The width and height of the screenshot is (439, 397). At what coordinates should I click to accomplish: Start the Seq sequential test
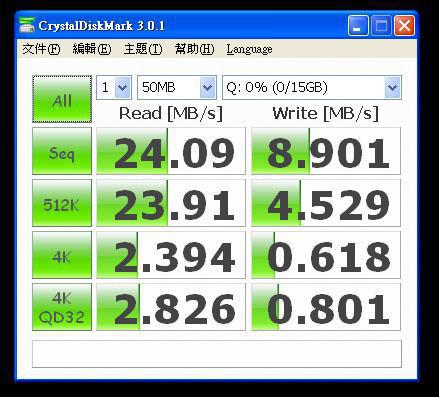(x=62, y=151)
